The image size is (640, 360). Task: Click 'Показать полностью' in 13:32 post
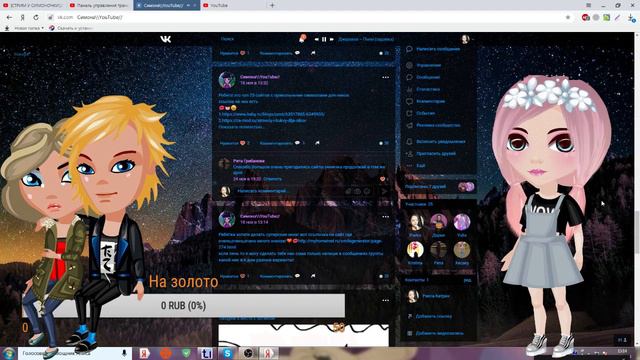point(241,127)
